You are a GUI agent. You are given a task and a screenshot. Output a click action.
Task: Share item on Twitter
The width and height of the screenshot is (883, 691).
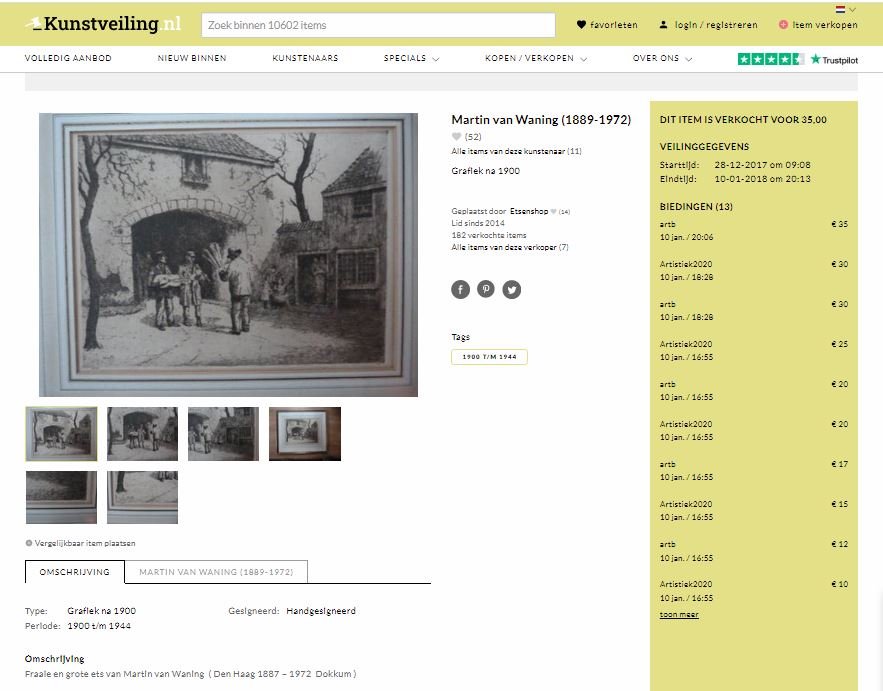[x=511, y=289]
